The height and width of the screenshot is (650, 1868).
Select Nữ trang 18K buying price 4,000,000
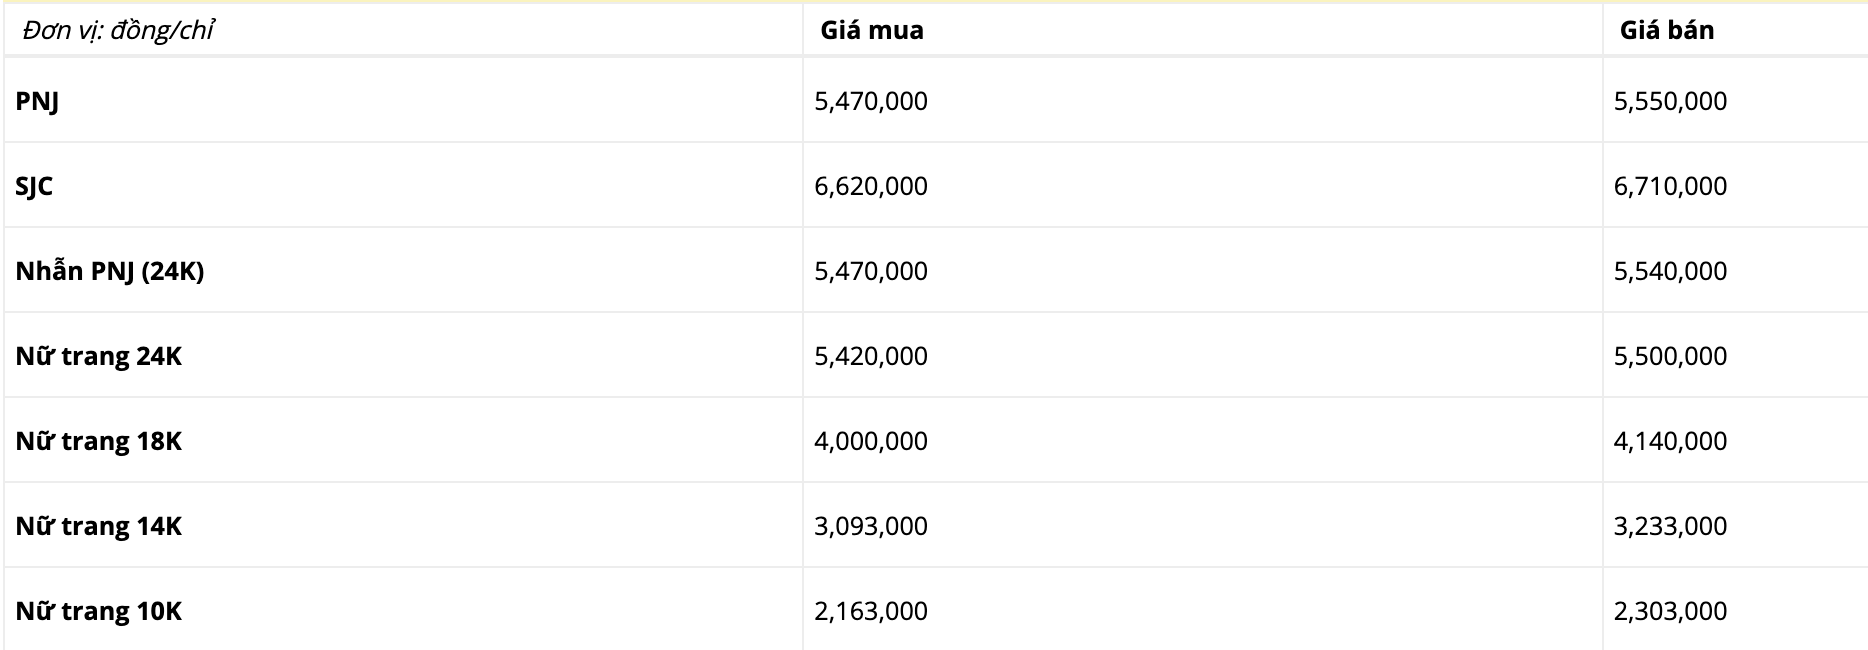pyautogui.click(x=871, y=441)
